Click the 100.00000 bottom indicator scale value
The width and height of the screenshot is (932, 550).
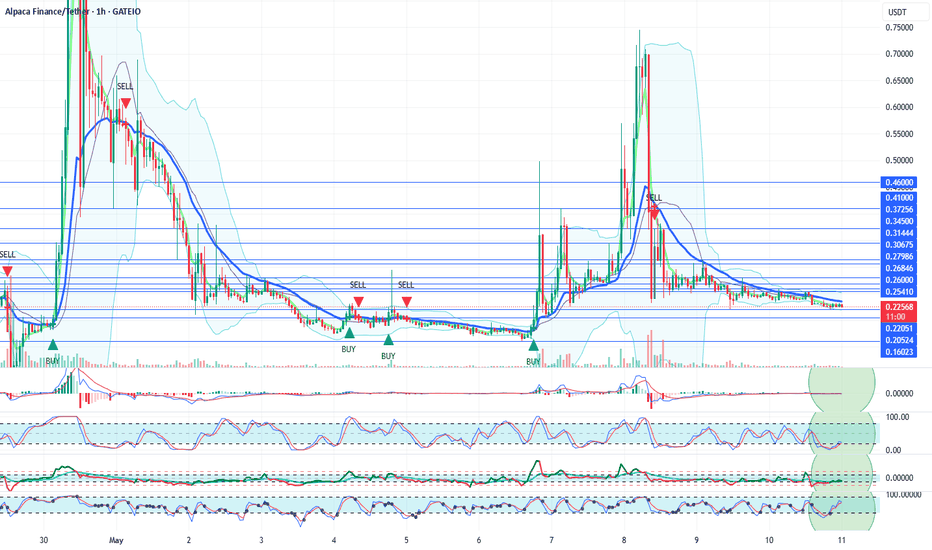(903, 495)
